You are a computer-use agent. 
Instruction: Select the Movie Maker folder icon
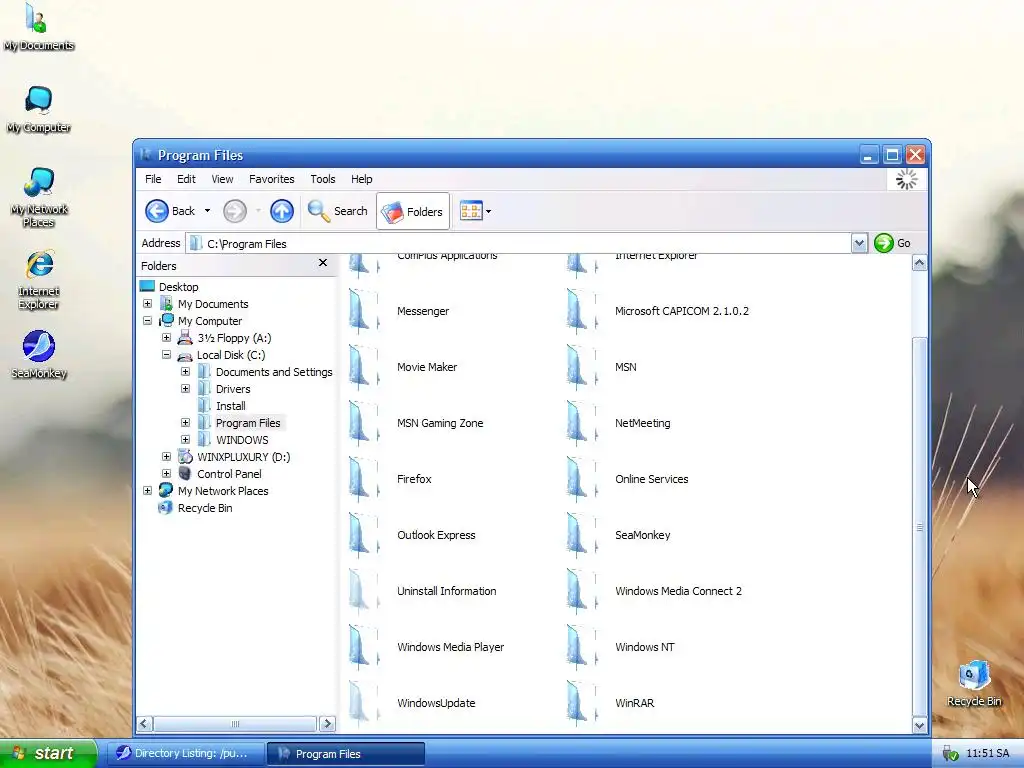(364, 367)
